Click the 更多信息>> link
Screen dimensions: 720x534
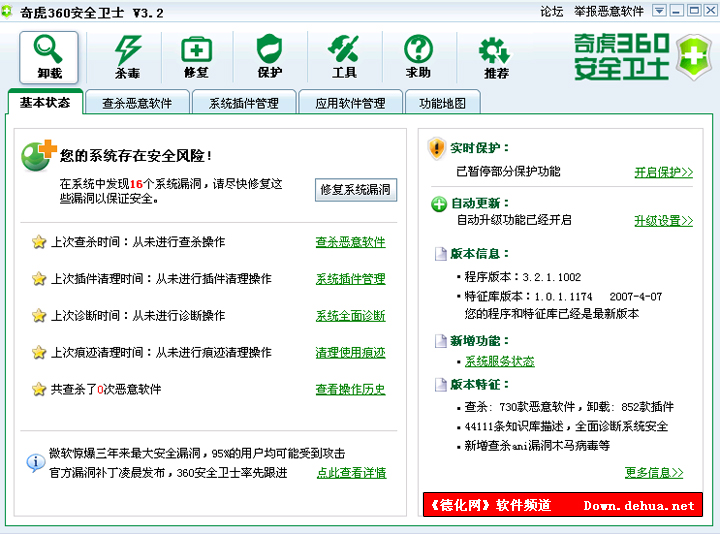pos(654,472)
